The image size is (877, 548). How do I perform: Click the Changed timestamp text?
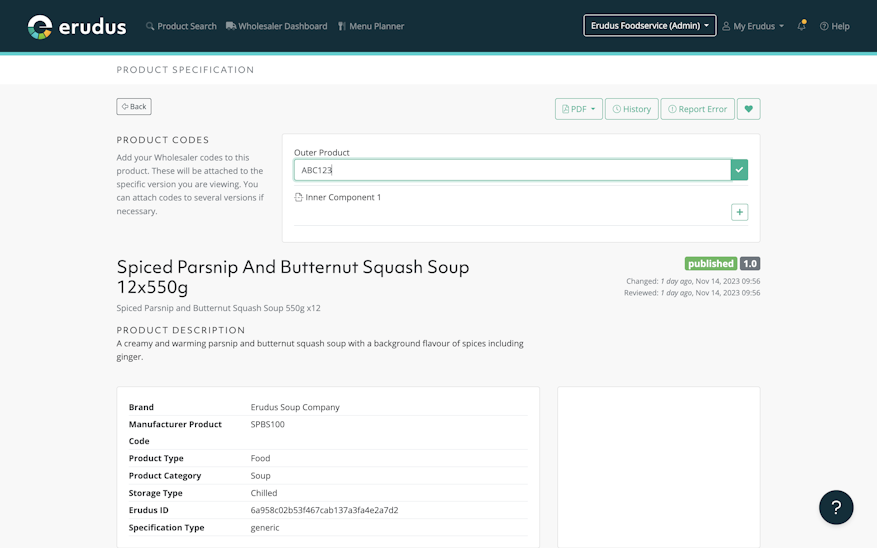click(x=693, y=281)
